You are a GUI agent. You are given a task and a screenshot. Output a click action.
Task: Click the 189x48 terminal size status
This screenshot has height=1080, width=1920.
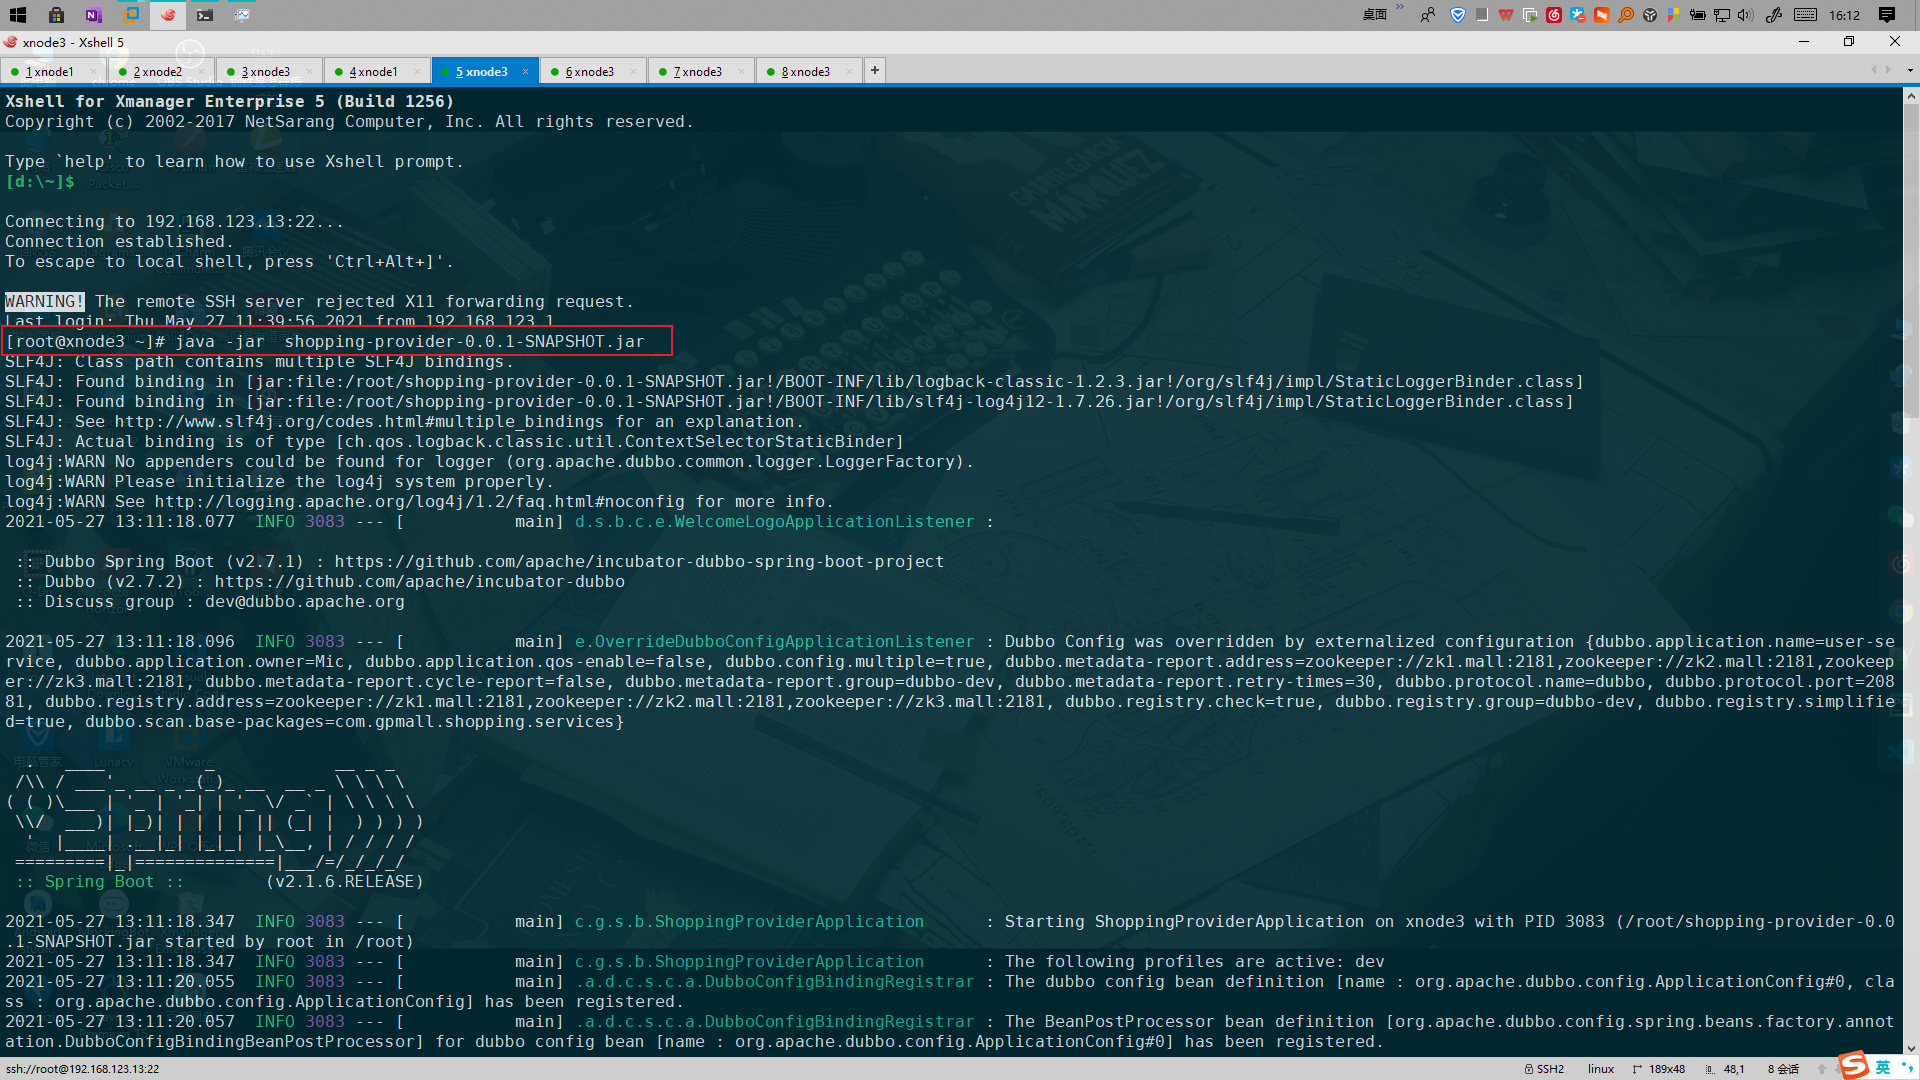[x=1659, y=1069]
